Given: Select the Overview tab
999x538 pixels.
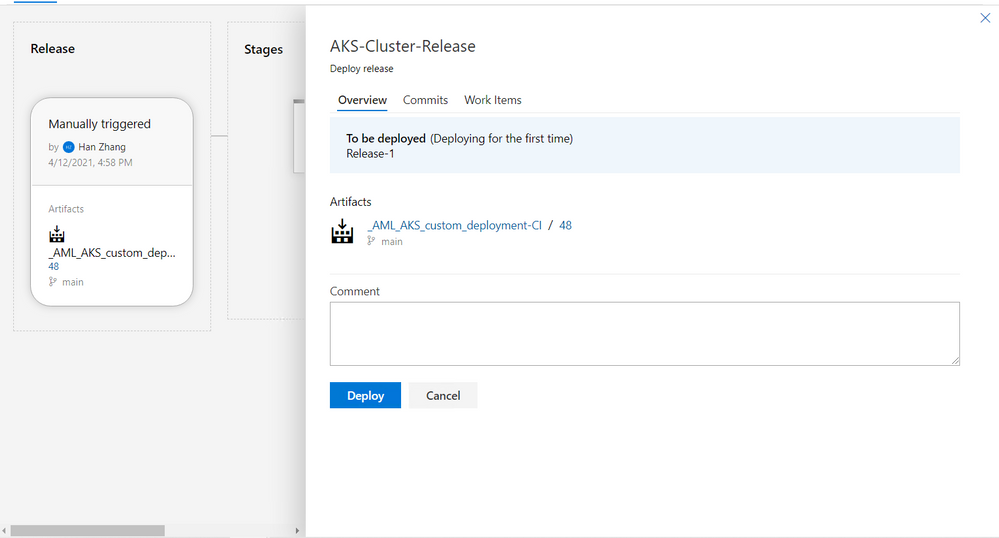Looking at the screenshot, I should click(x=362, y=100).
